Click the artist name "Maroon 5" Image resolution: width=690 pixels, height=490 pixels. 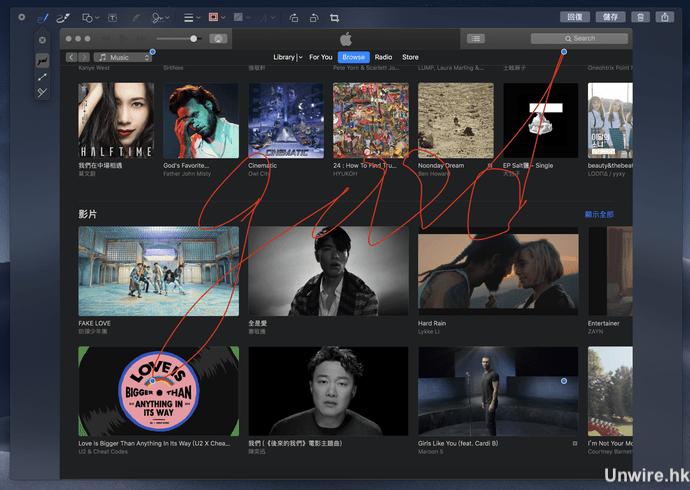coord(430,452)
